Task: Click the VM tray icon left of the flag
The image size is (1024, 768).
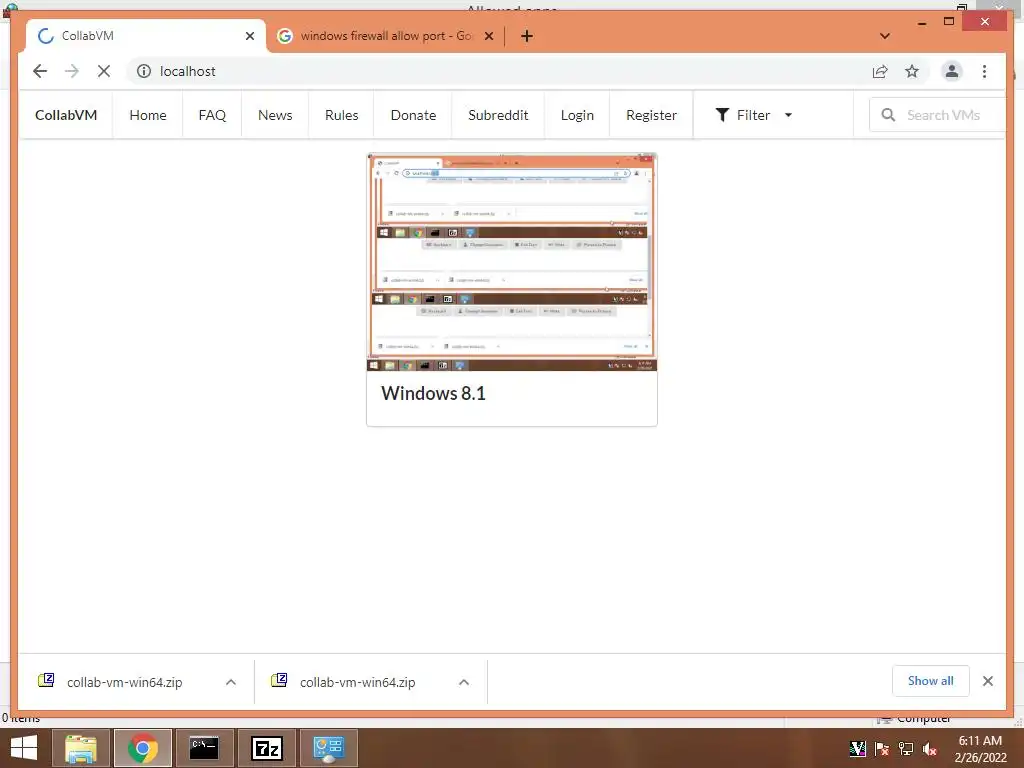Action: tap(857, 749)
